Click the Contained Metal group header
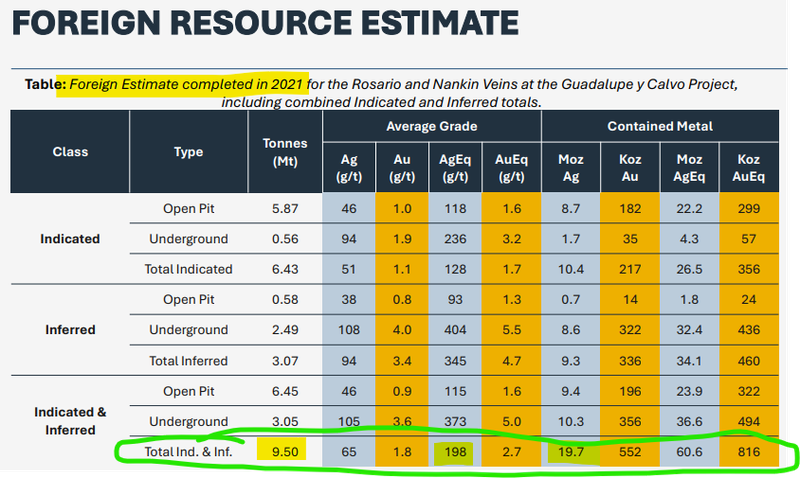 coord(667,126)
